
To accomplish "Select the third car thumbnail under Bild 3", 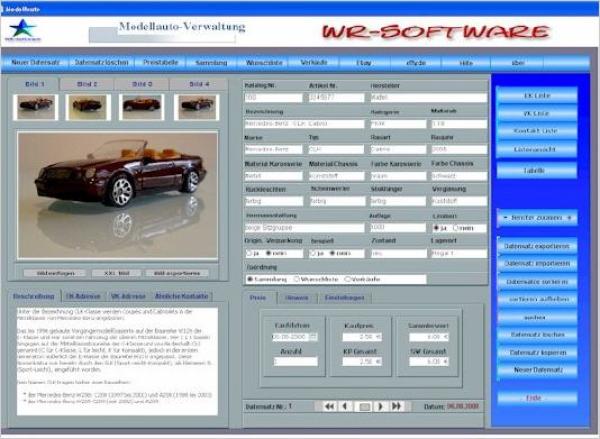I will 141,104.
